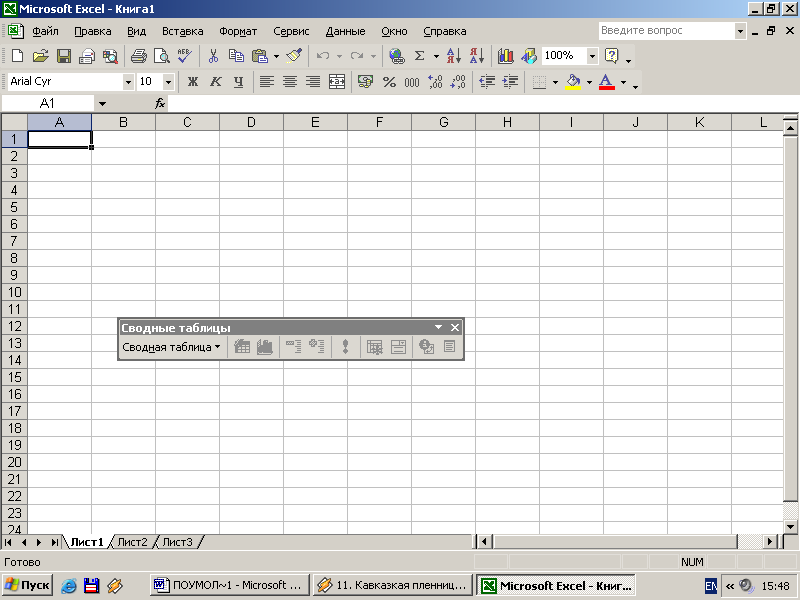The image size is (800, 600).
Task: Open Print Preview from the toolbar
Action: 162,56
